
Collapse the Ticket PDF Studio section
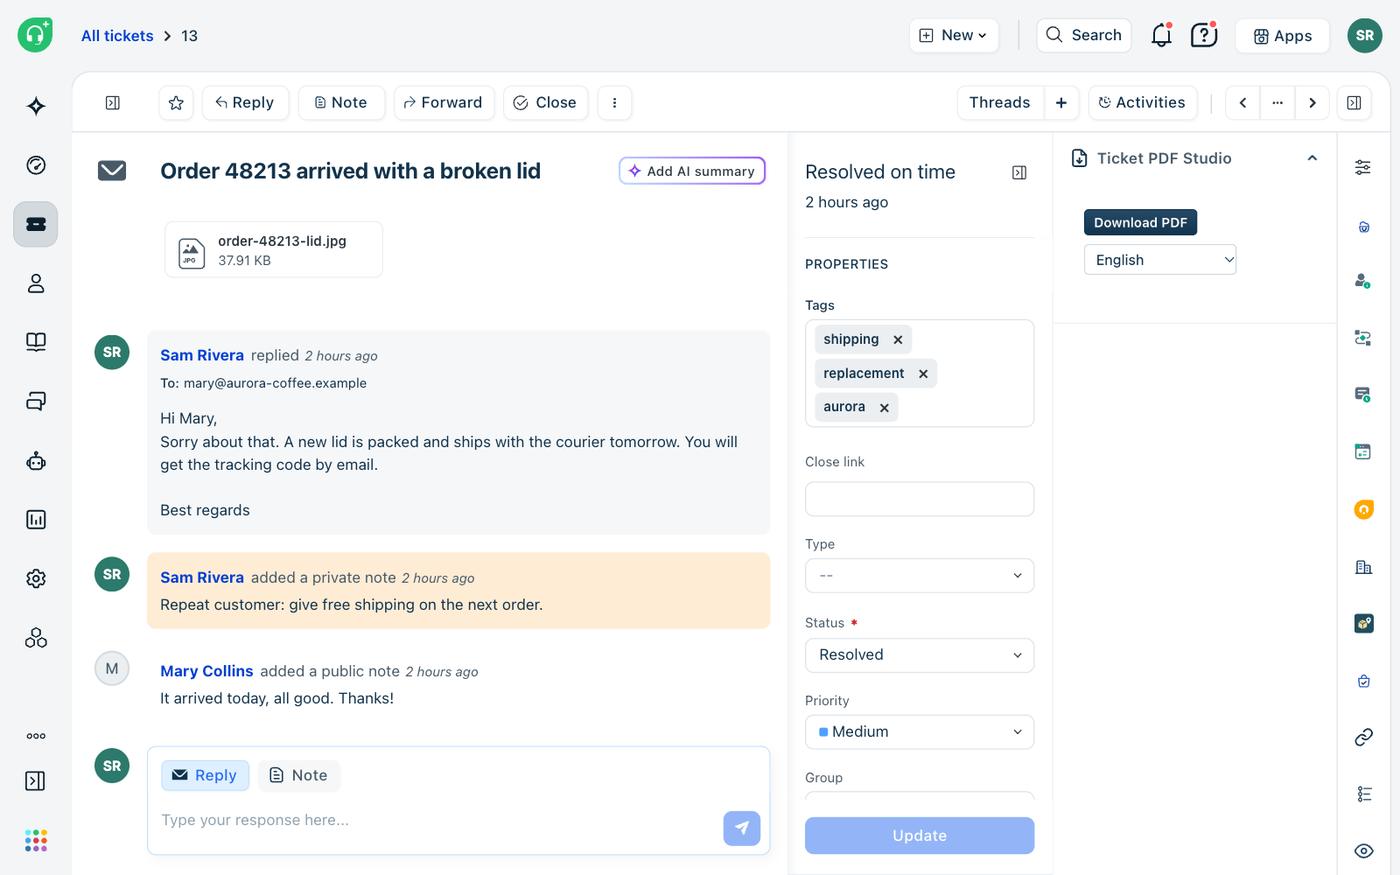[x=1312, y=158]
